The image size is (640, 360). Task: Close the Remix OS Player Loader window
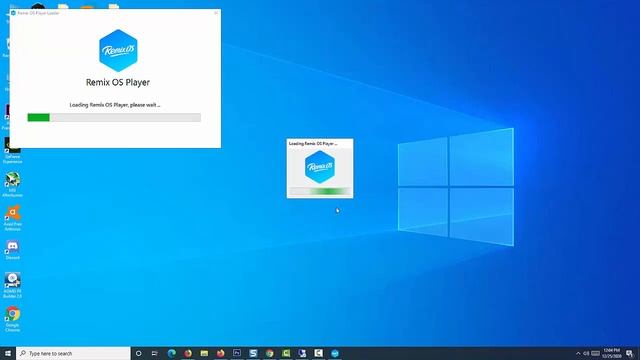pyautogui.click(x=216, y=13)
